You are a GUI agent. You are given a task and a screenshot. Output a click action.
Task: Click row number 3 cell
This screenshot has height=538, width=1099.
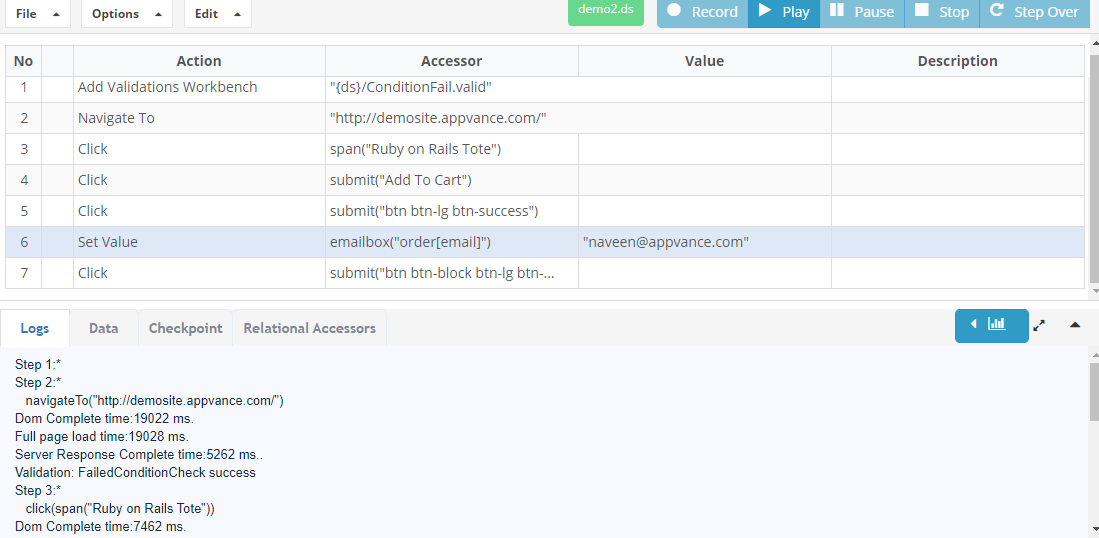(x=23, y=149)
